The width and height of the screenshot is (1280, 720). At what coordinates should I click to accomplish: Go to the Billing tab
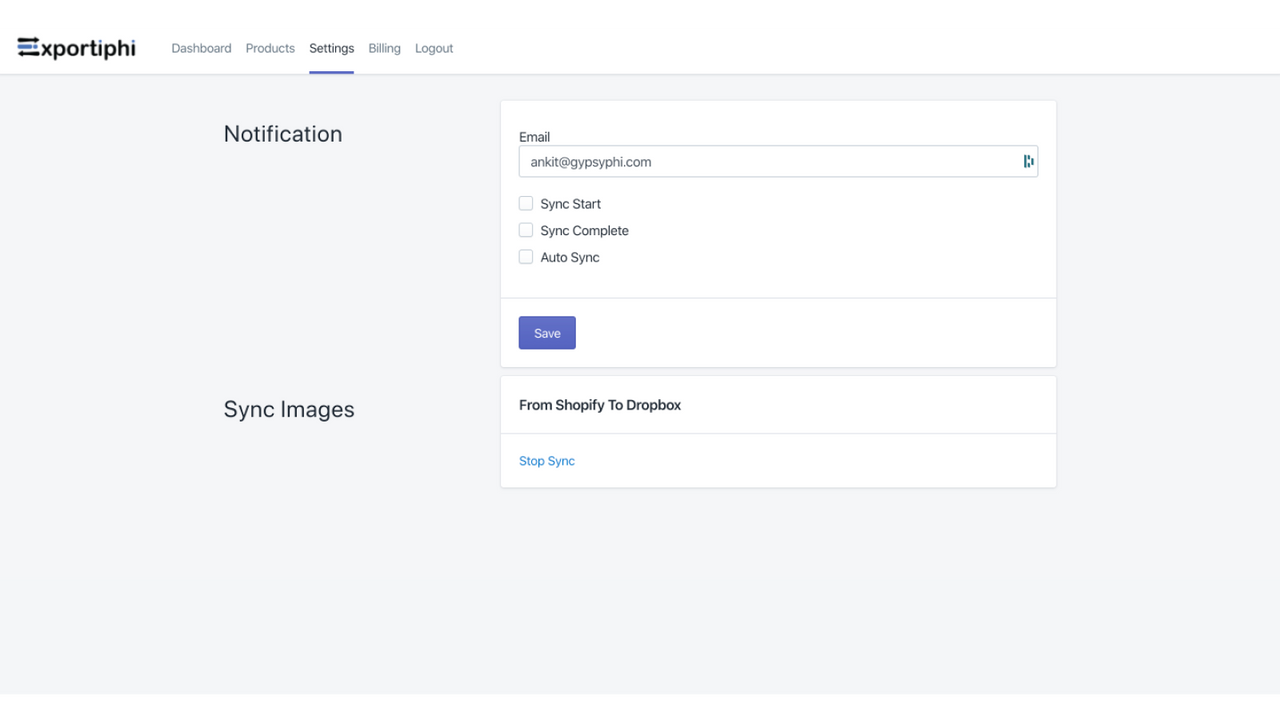384,48
